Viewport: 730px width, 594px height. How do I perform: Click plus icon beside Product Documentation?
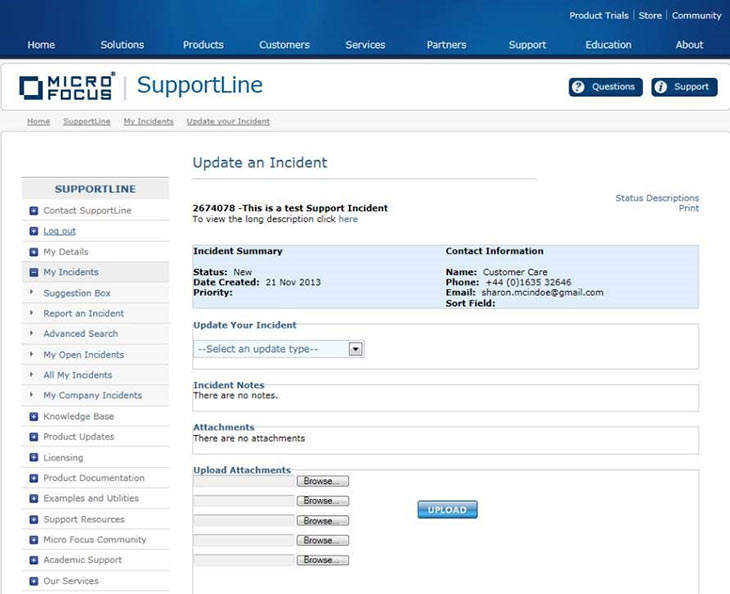pos(34,478)
